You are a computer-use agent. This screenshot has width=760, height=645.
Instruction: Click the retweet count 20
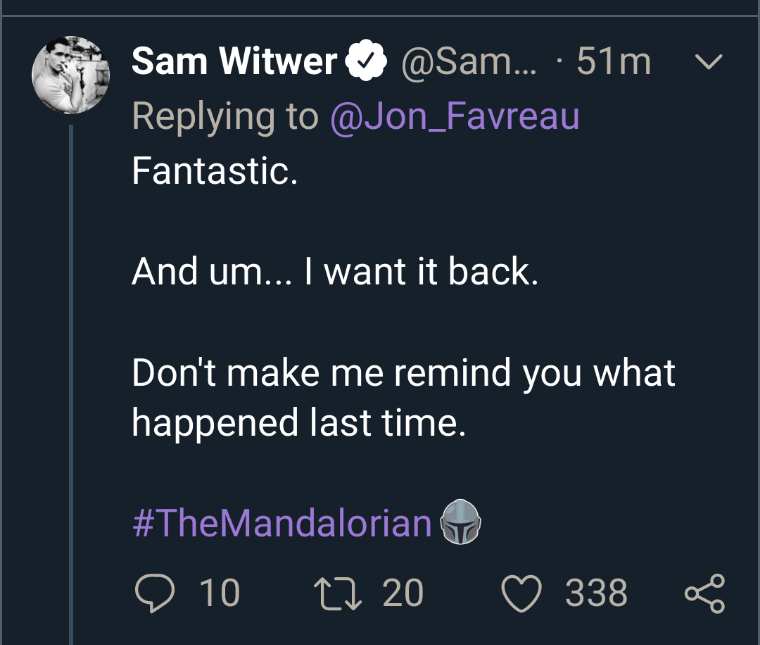click(x=402, y=592)
